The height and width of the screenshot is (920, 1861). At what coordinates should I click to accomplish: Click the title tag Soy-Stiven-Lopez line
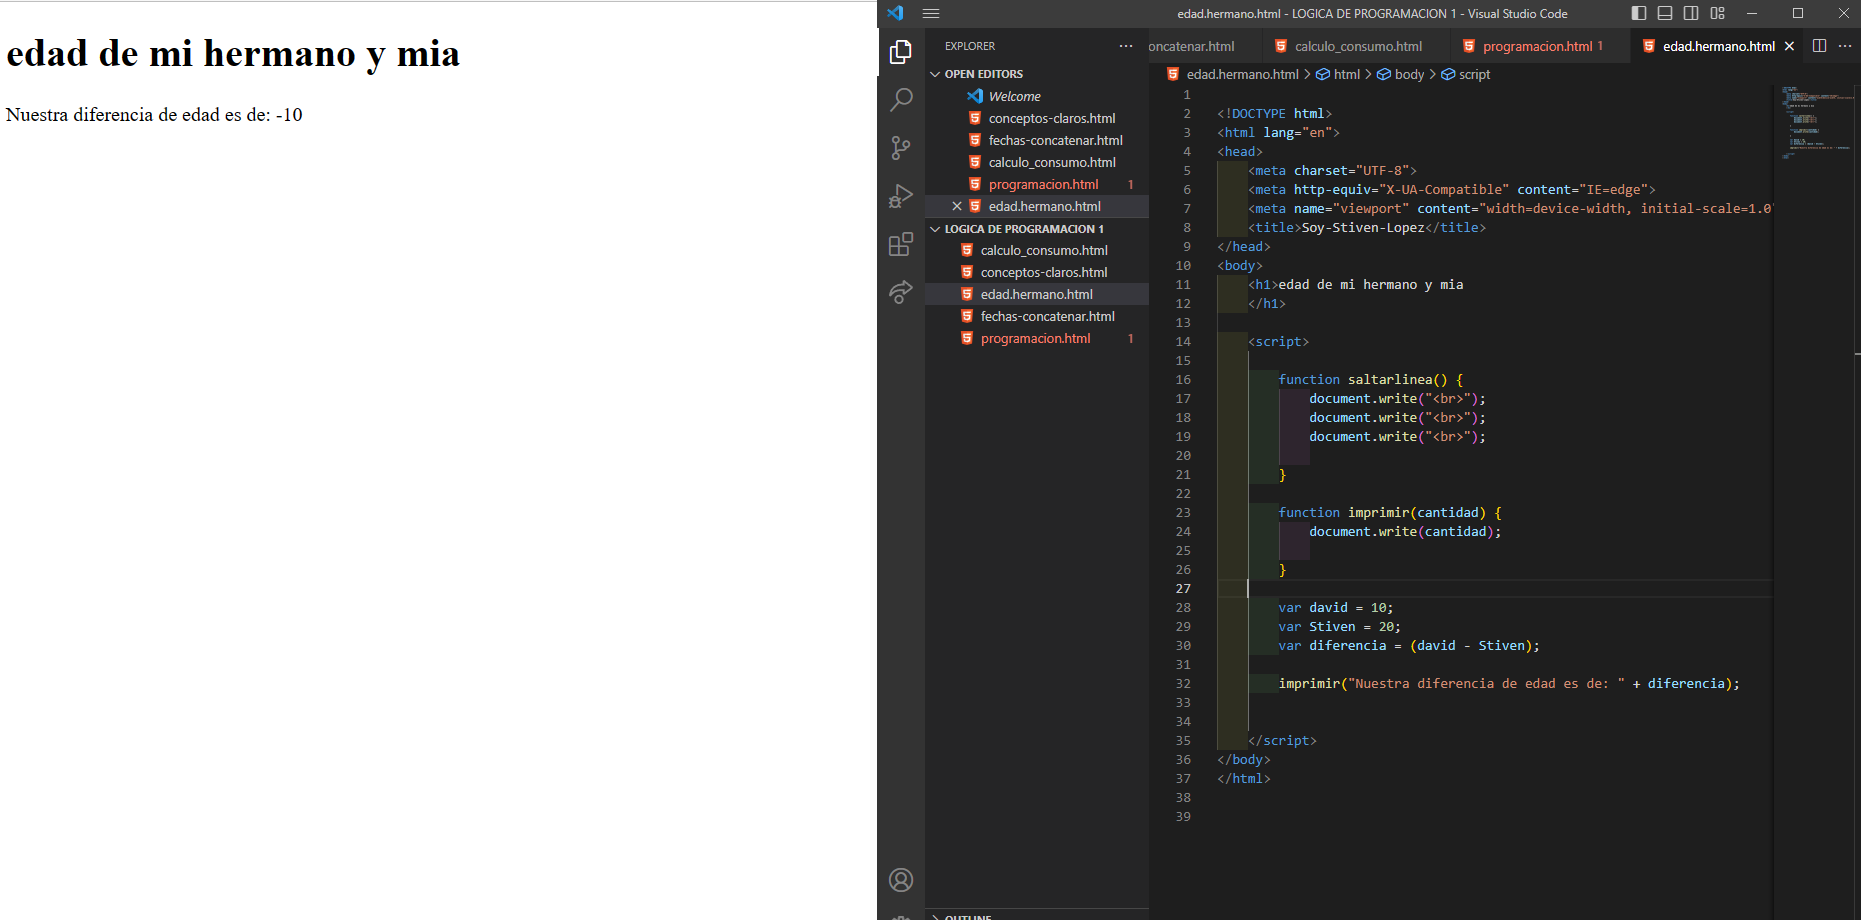pyautogui.click(x=1367, y=228)
